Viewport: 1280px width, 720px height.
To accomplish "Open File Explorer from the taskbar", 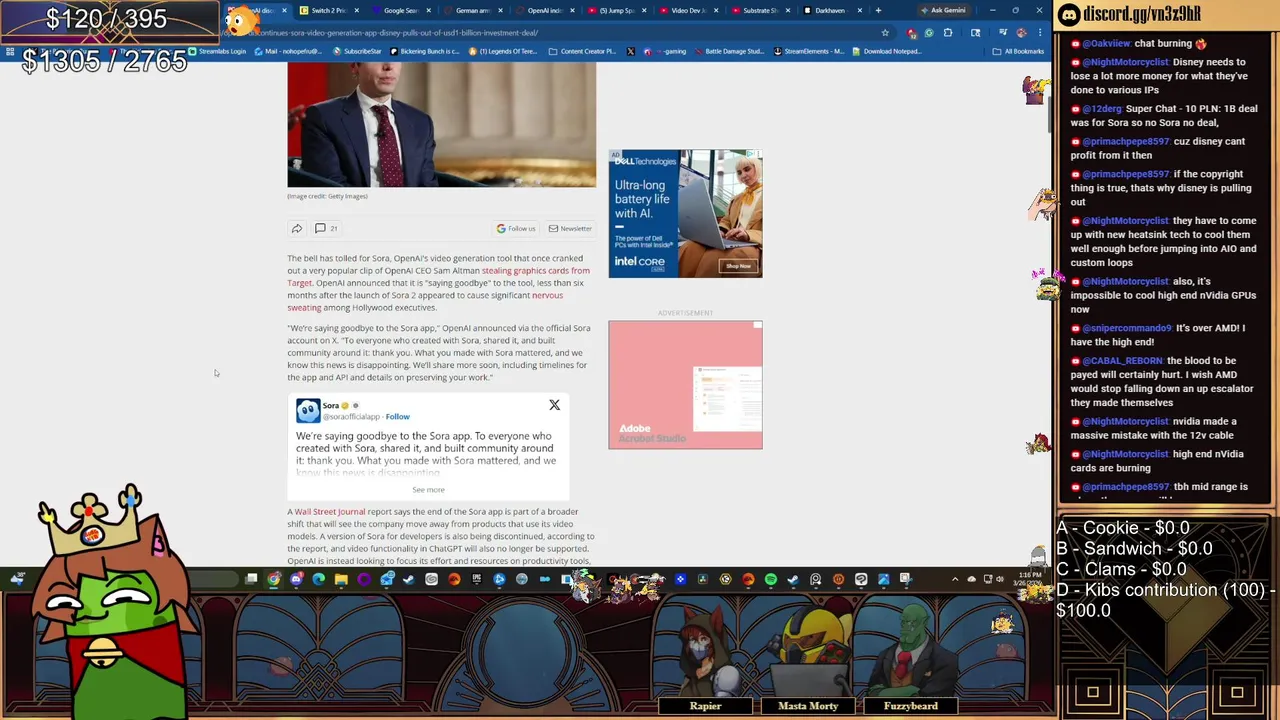I will 341,579.
